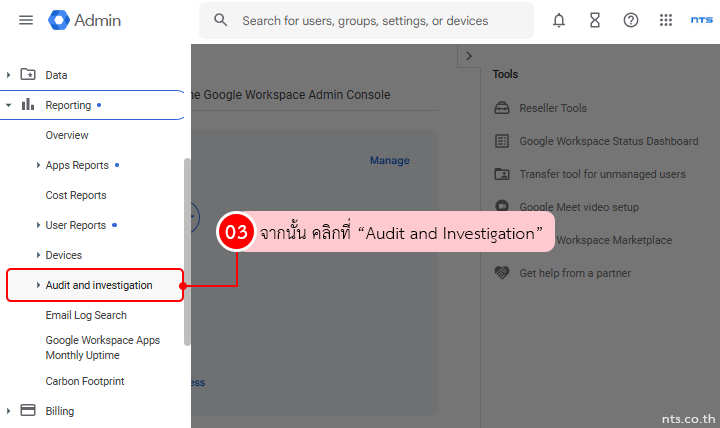
Task: Open Cost Reports in sidebar
Action: point(76,195)
